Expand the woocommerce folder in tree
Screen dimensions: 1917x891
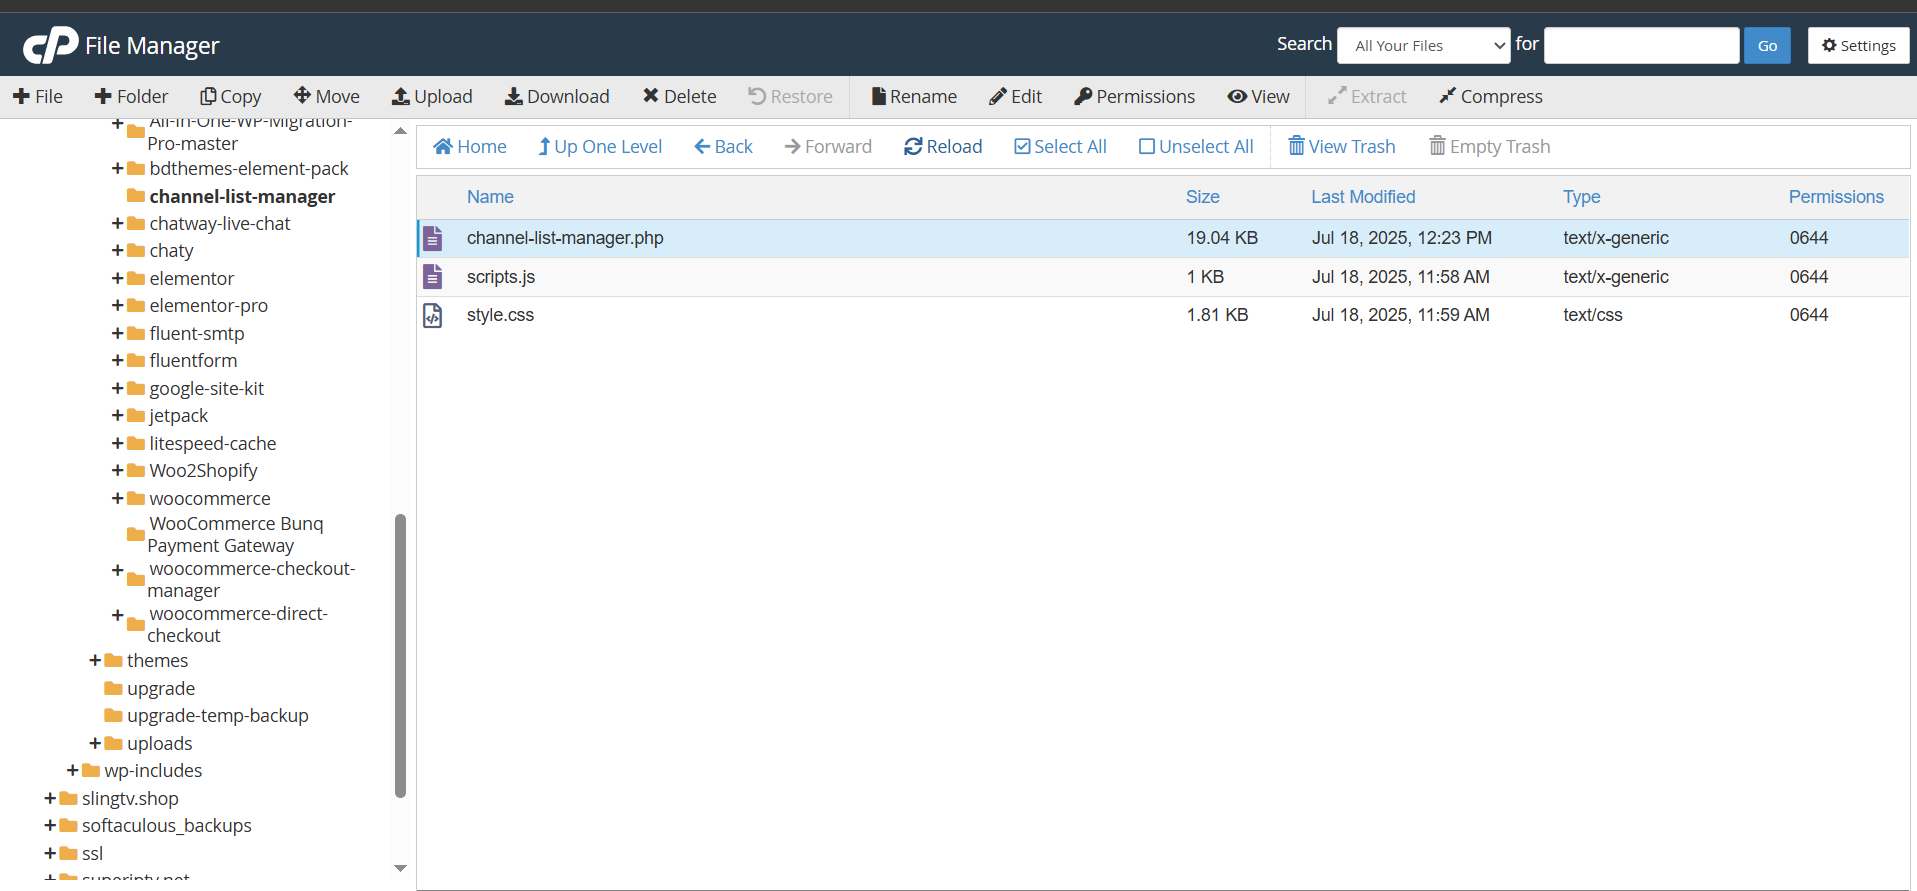pos(118,498)
